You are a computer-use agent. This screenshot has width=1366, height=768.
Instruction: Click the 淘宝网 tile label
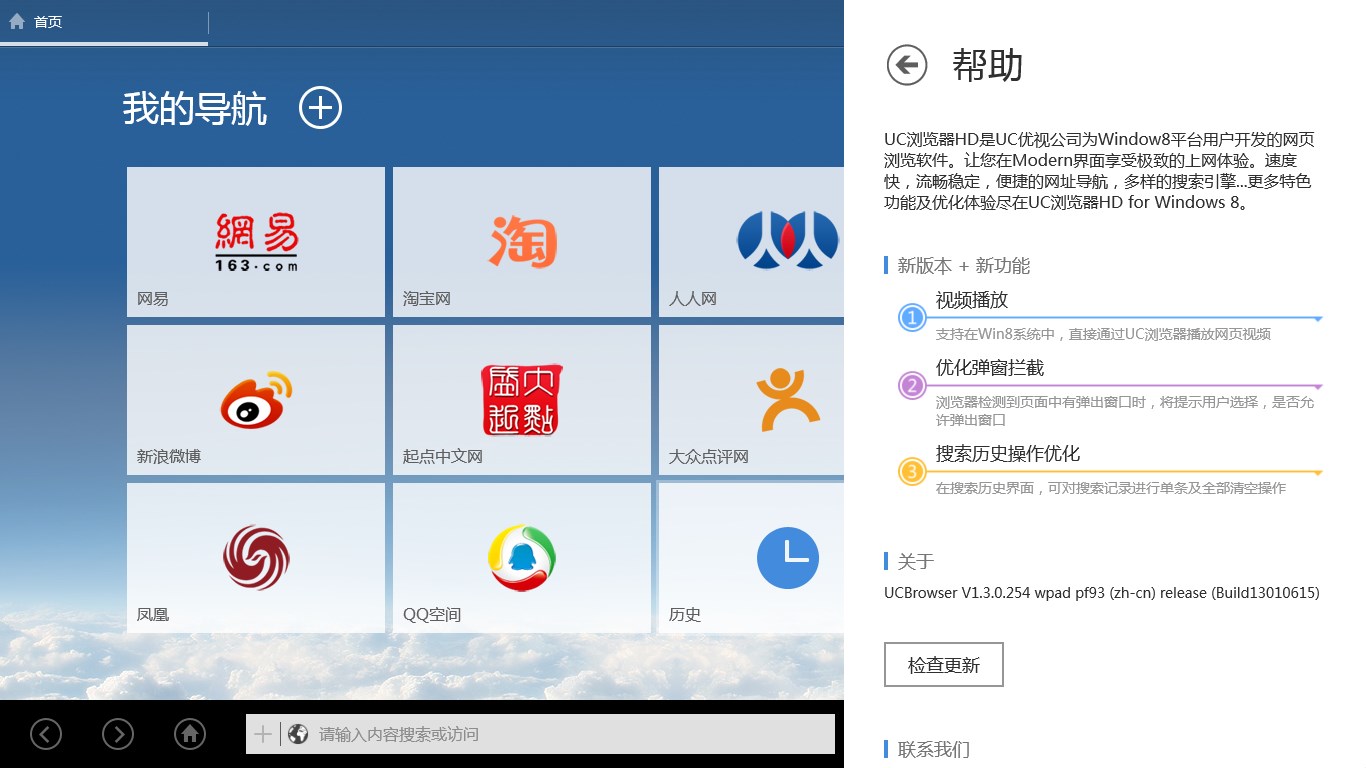tap(427, 299)
